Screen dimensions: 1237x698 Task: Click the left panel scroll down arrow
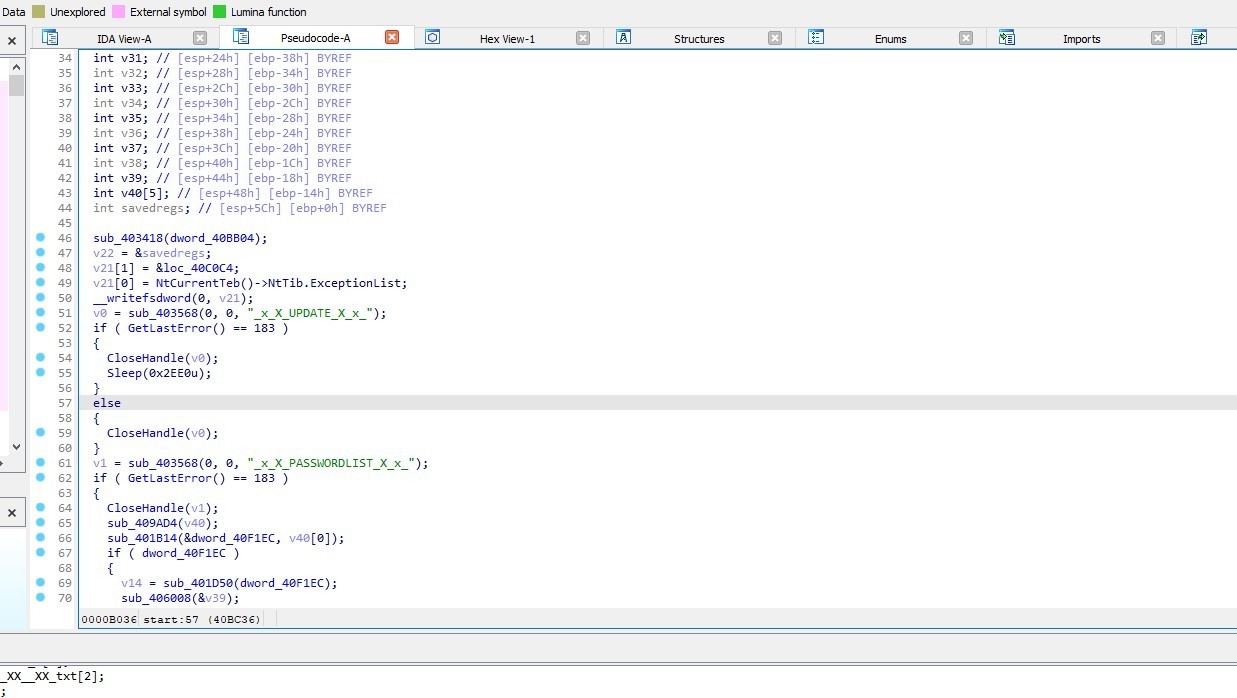[16, 447]
